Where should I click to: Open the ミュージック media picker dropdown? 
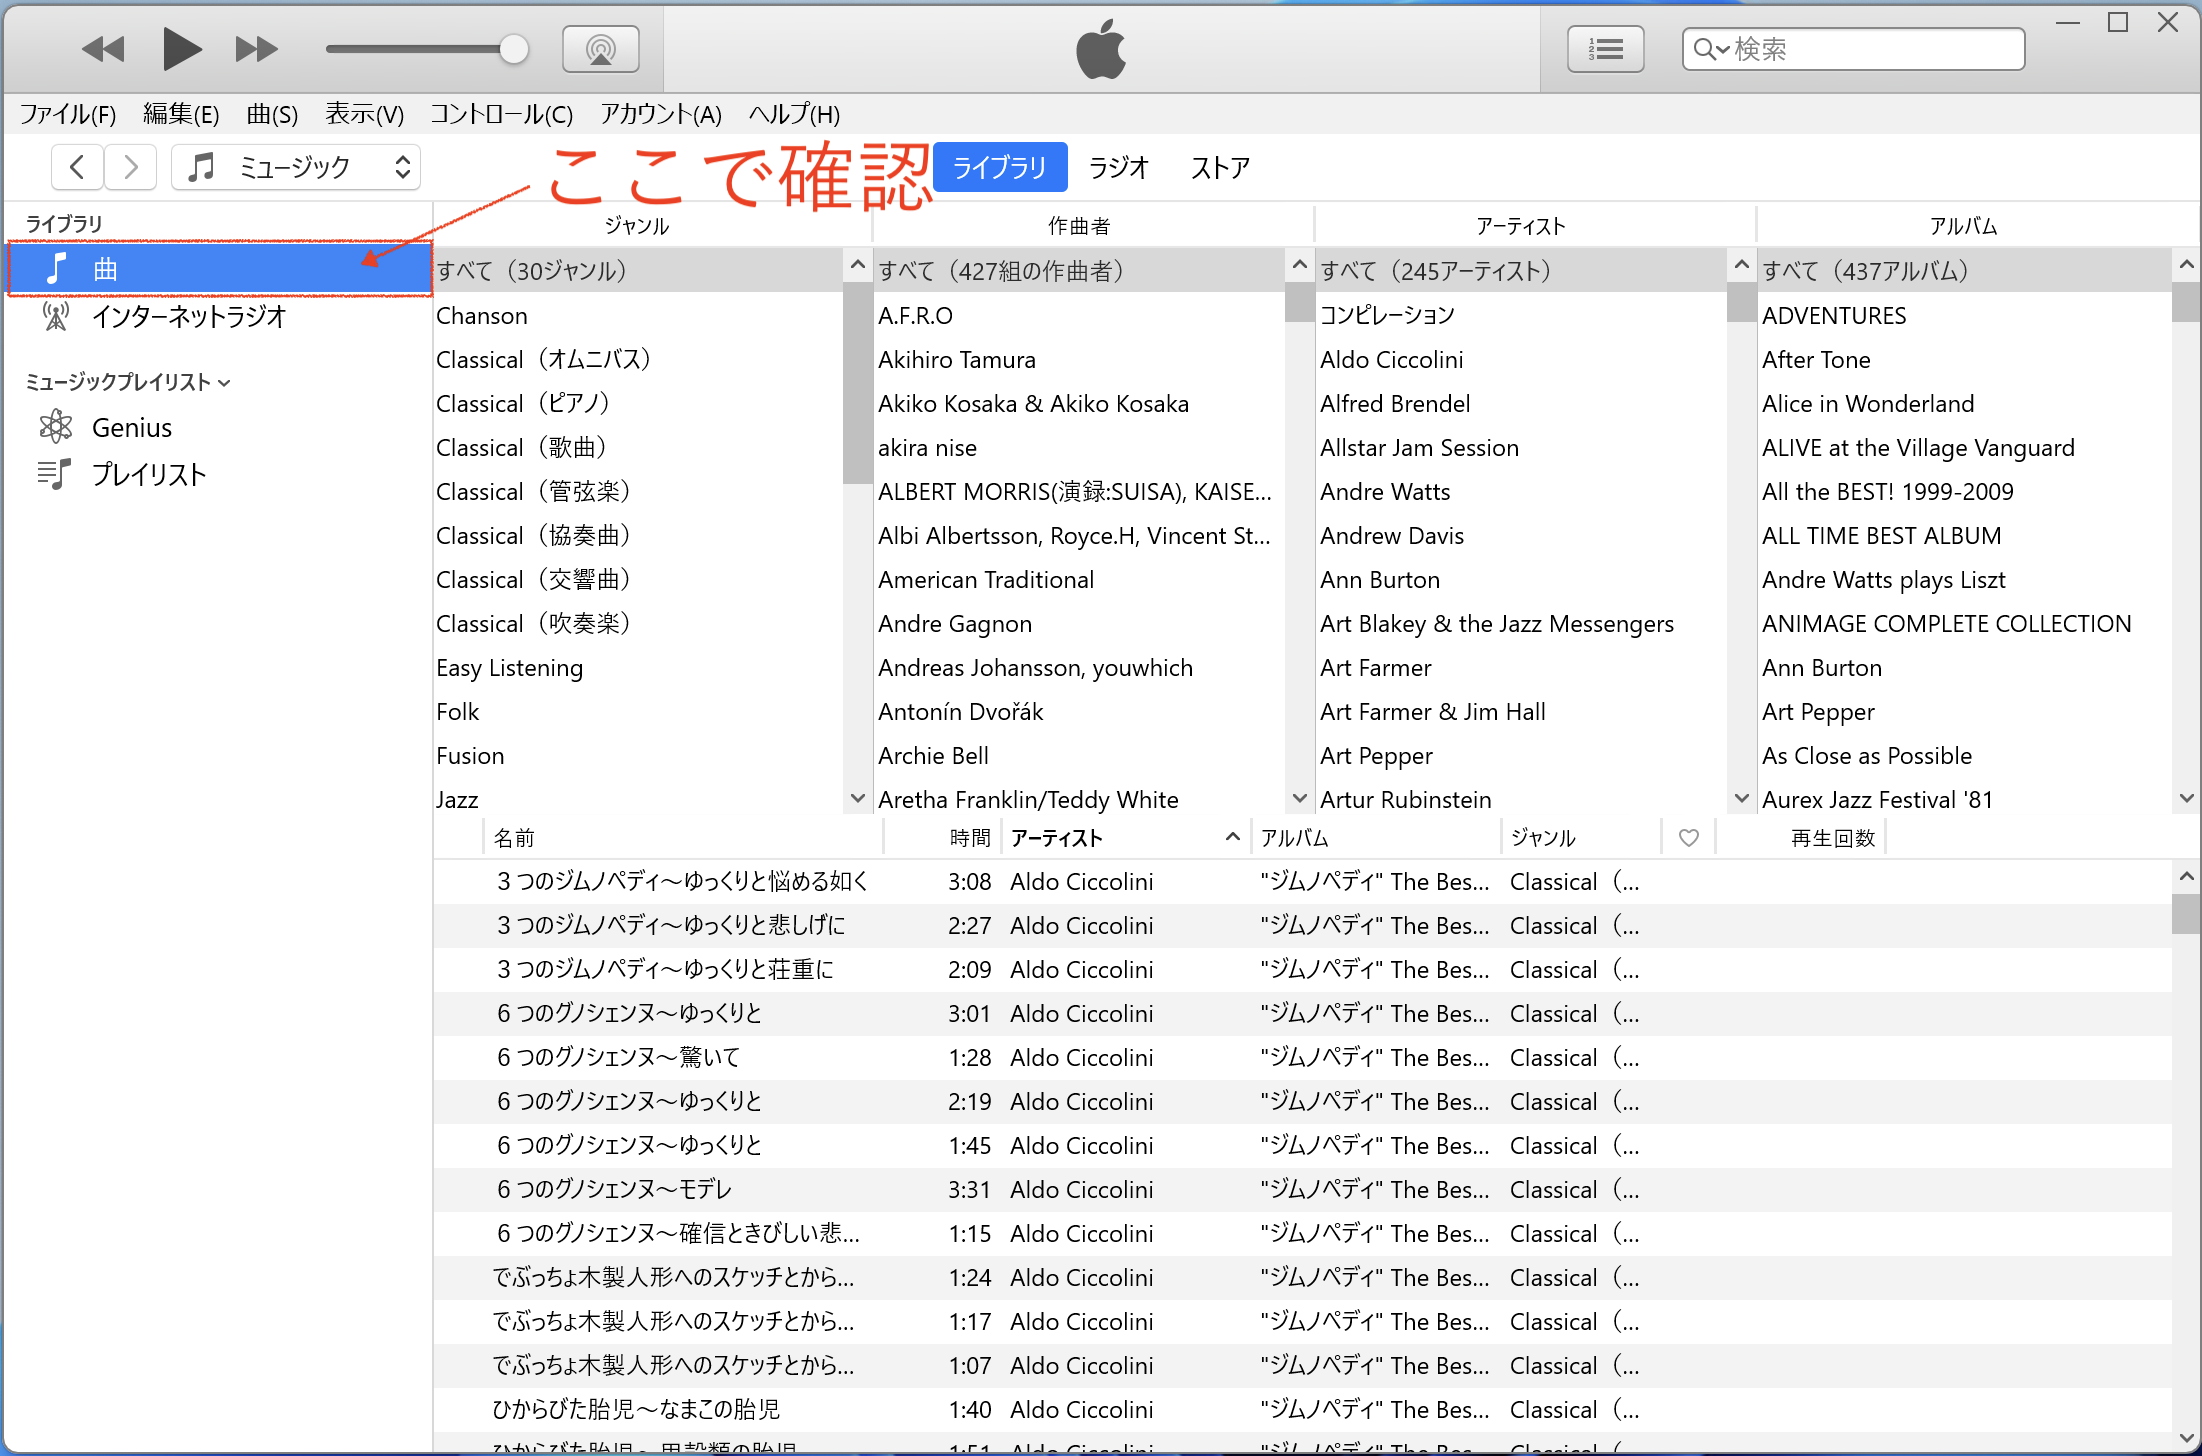[296, 167]
